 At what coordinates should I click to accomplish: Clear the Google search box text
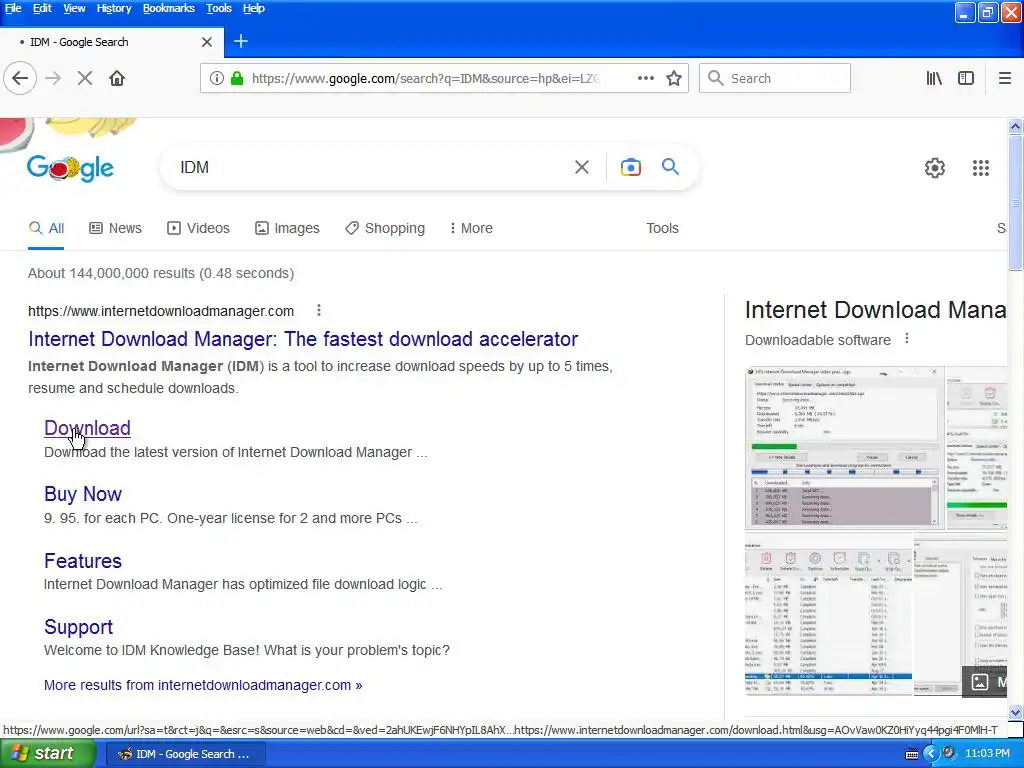pos(582,167)
